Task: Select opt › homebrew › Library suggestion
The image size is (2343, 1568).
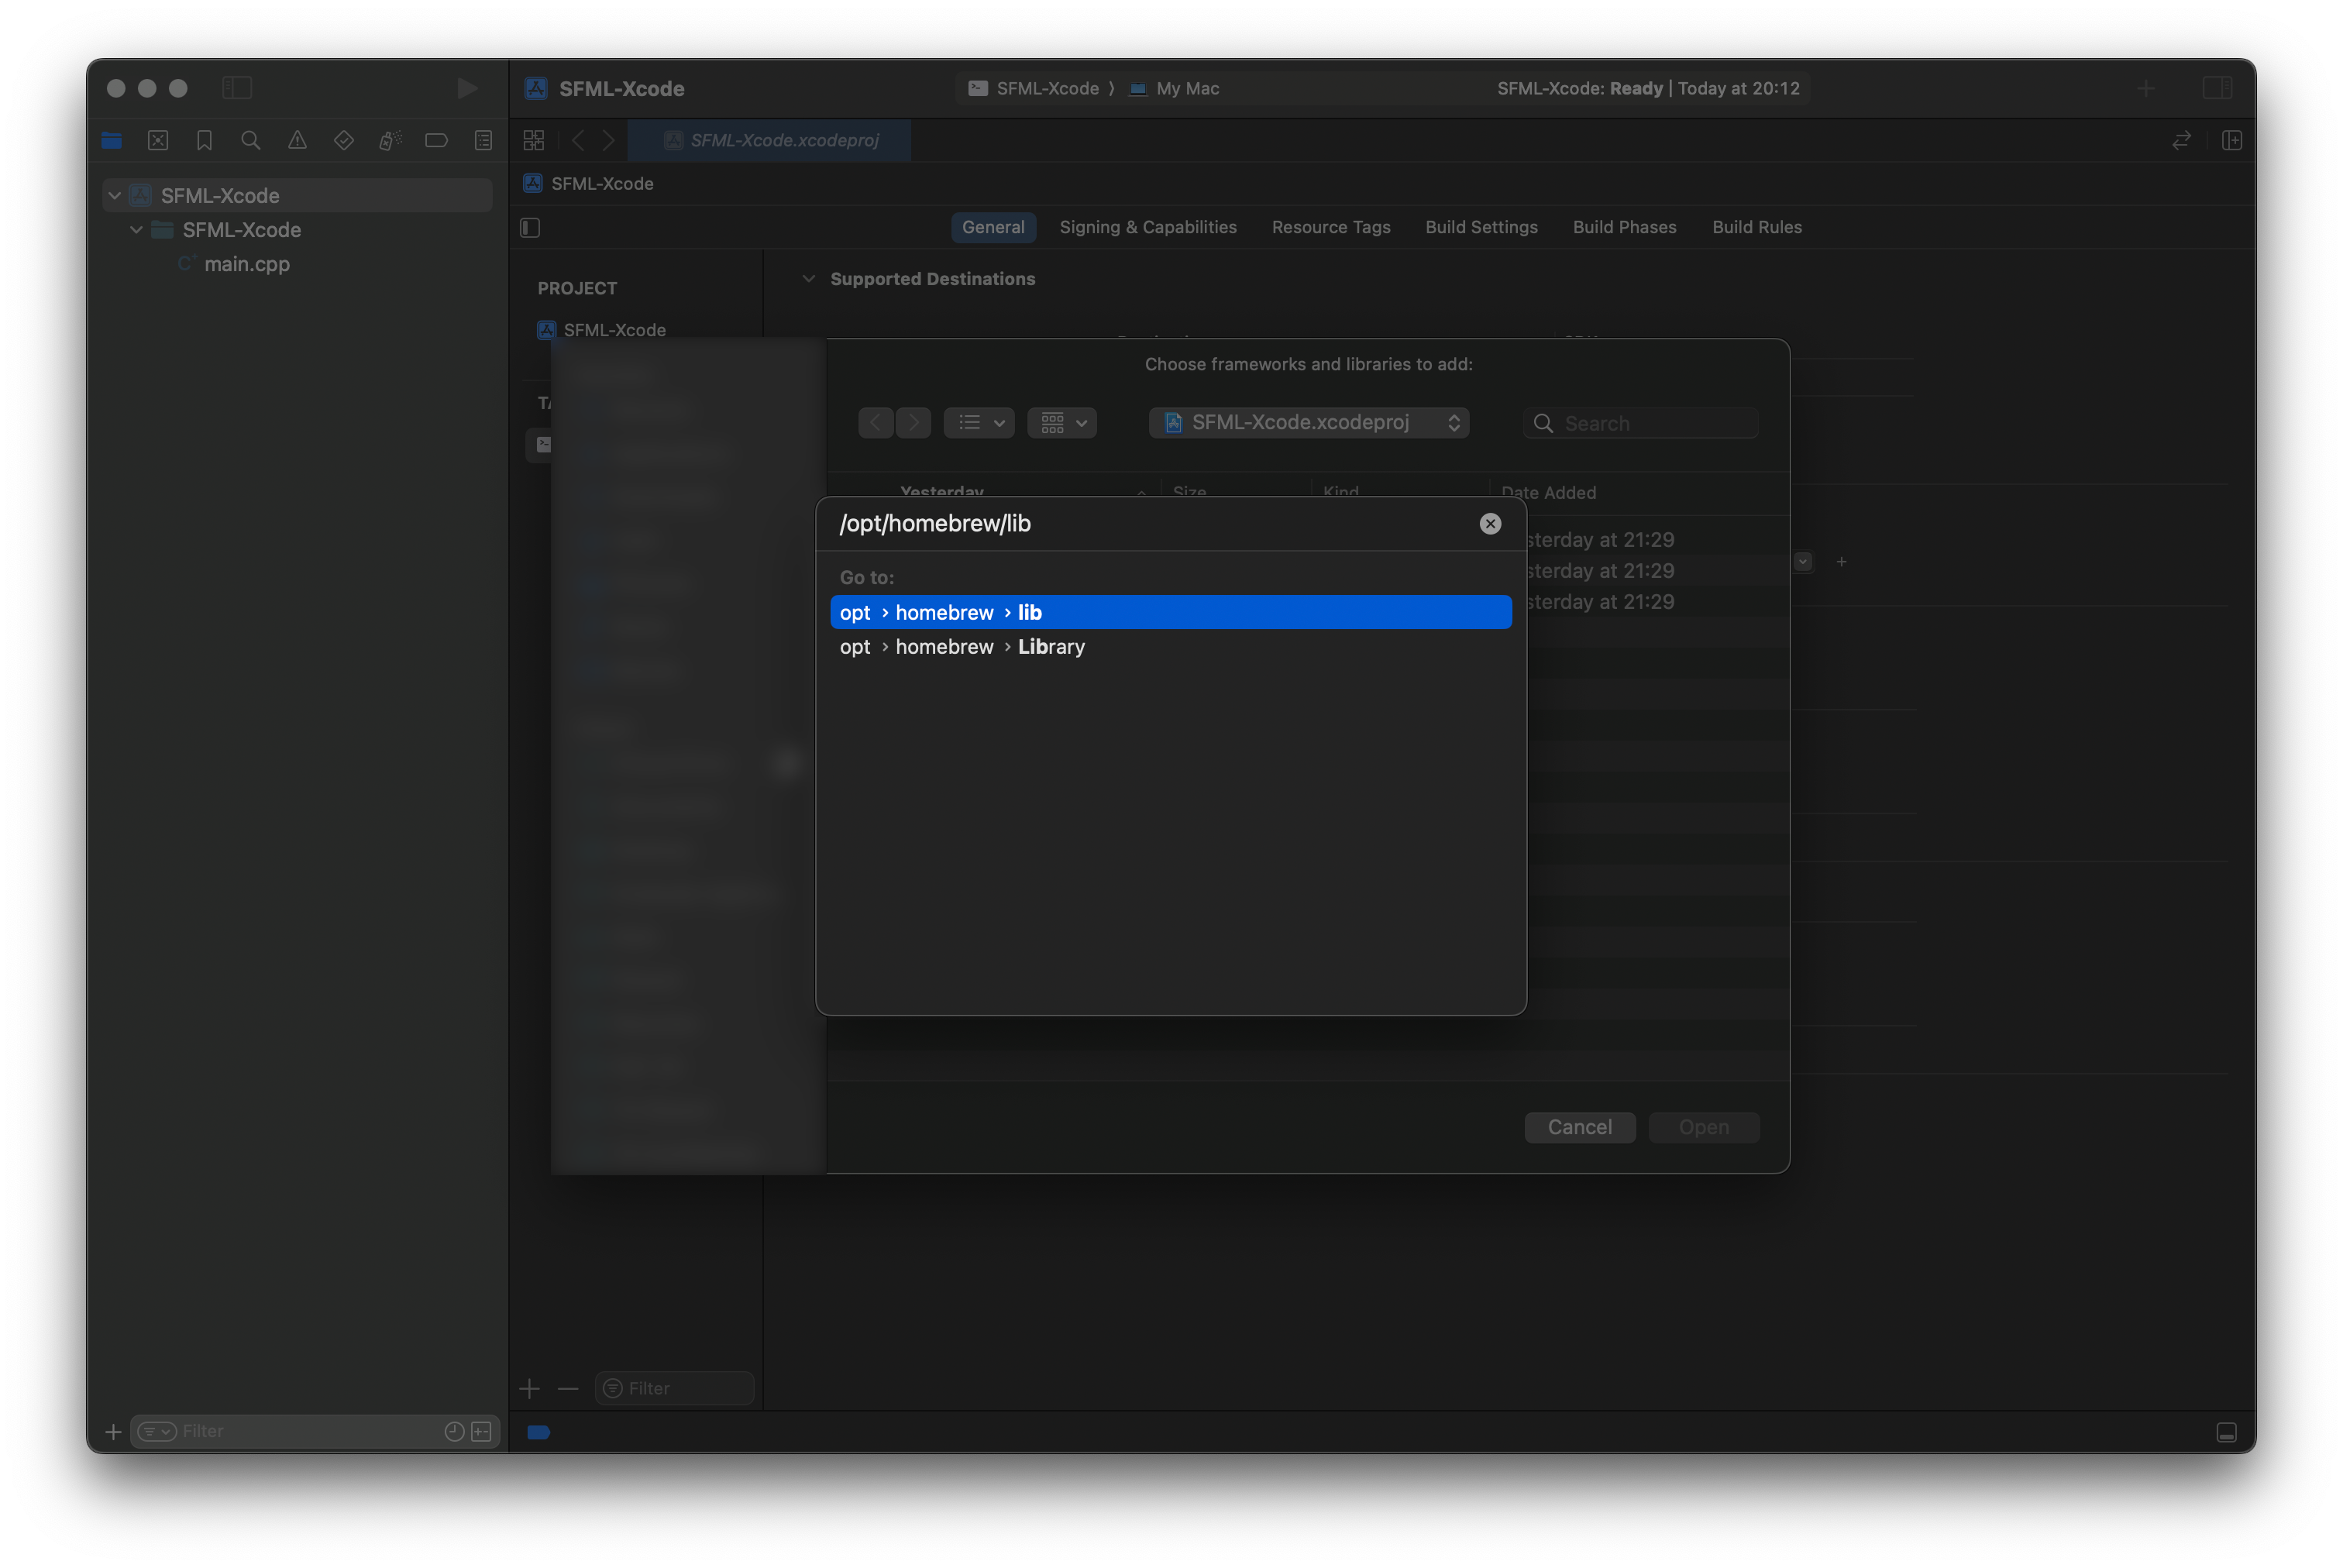Action: coord(1170,647)
